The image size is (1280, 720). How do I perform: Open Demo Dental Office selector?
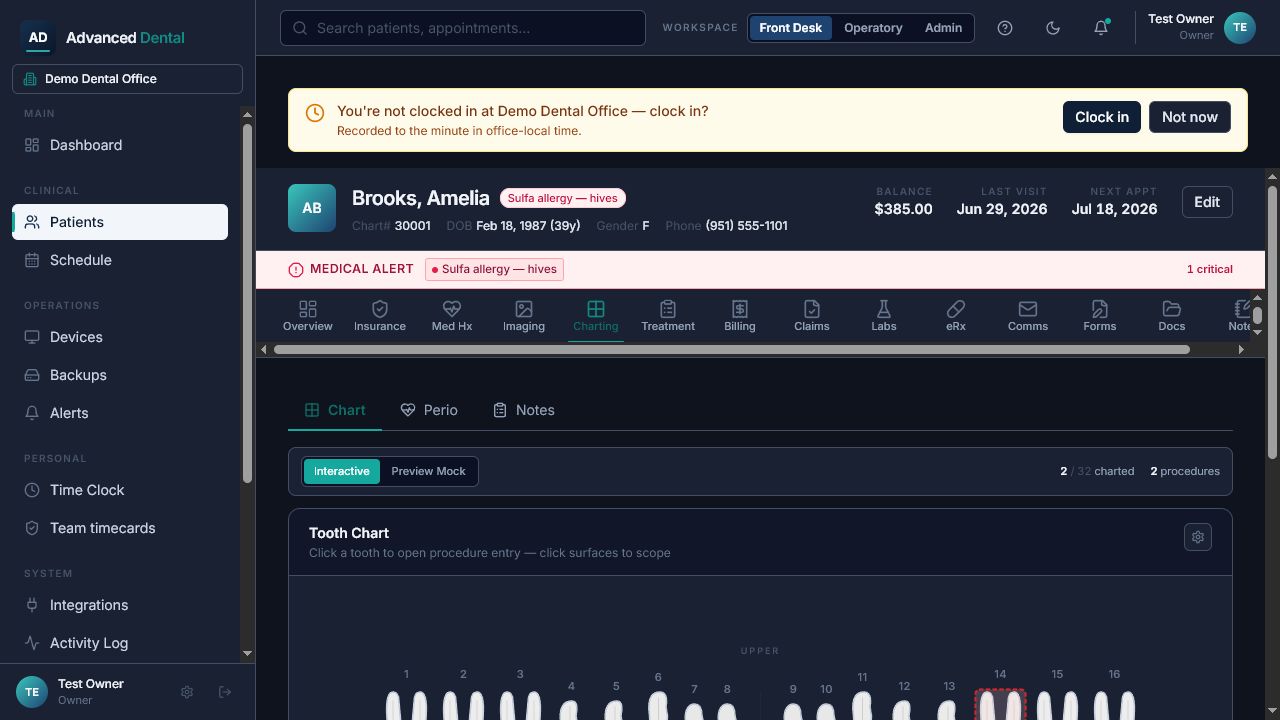127,79
